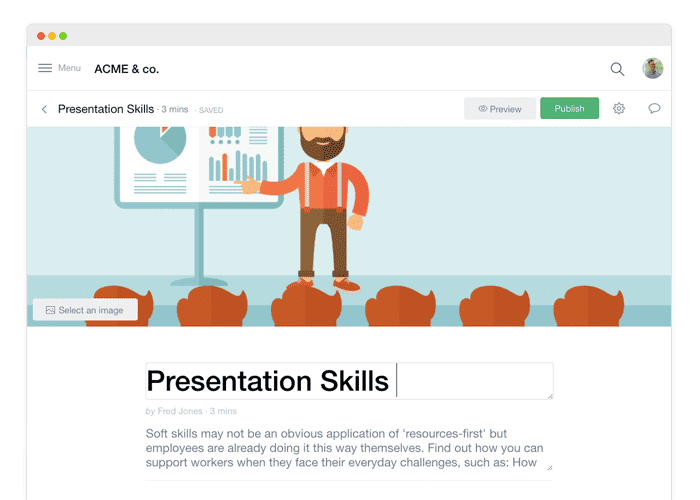The image size is (700, 500).
Task: Click the 3 mins text below title
Action: [223, 411]
